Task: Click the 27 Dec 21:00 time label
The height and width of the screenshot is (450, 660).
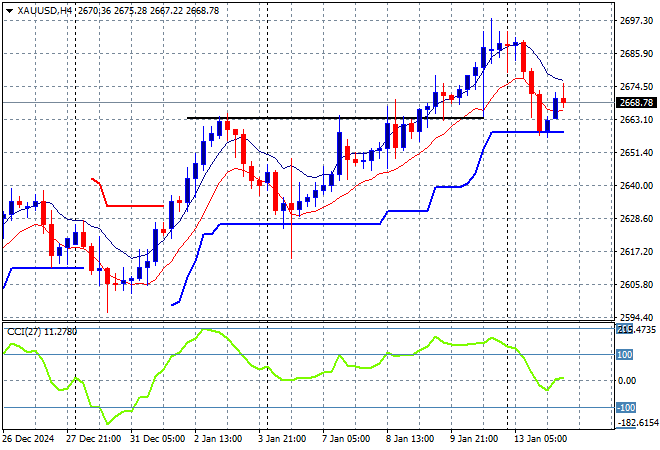Action: click(93, 439)
